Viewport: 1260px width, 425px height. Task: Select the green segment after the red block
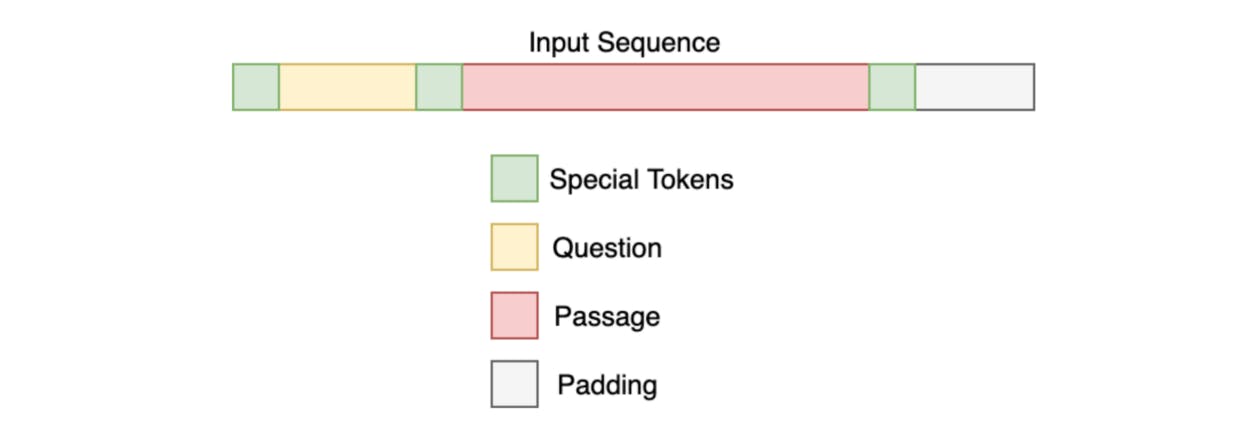(x=892, y=87)
